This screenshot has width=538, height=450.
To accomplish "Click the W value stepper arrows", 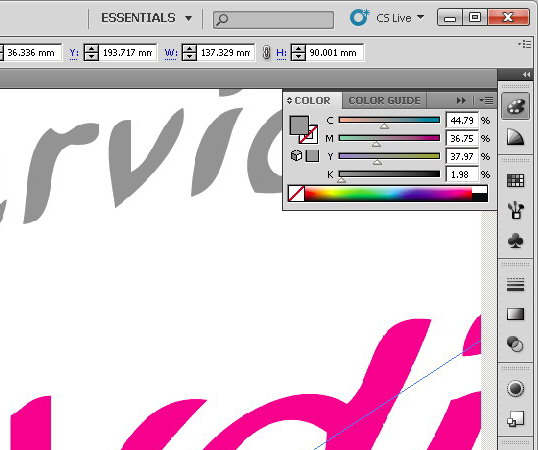I will [x=189, y=52].
